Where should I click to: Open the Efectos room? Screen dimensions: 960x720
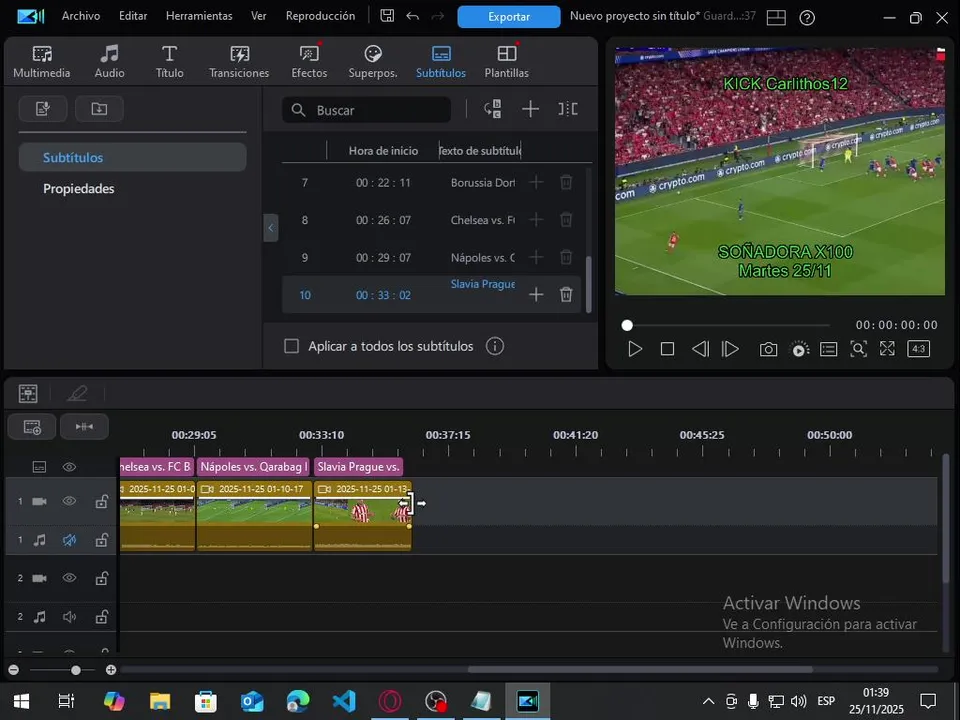(x=309, y=62)
